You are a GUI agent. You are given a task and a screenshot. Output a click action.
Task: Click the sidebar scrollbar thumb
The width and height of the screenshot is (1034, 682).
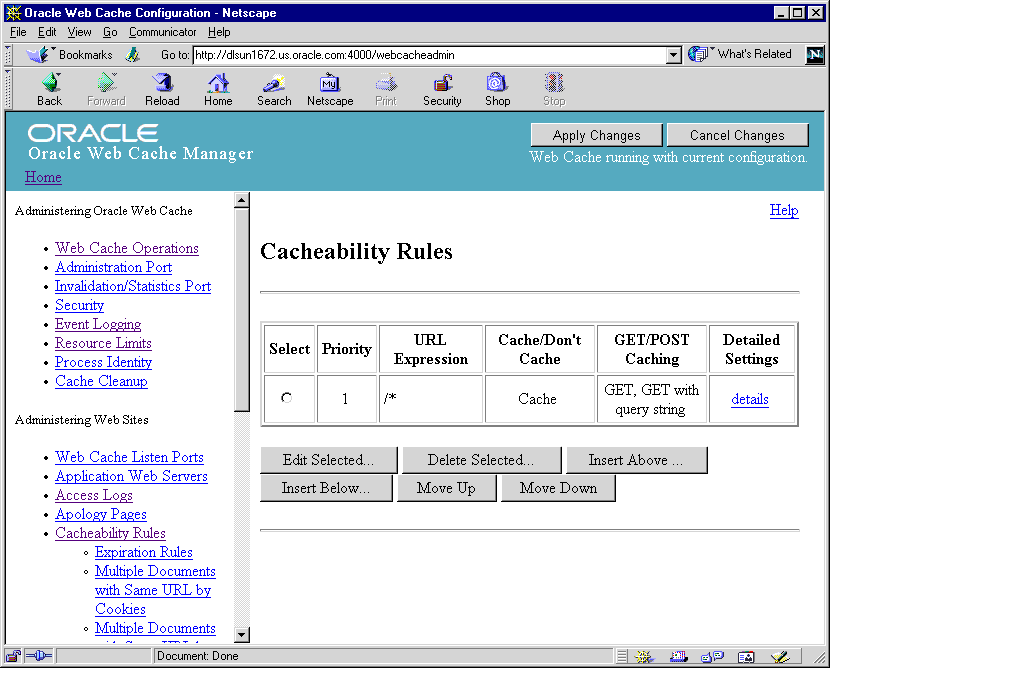pos(241,309)
